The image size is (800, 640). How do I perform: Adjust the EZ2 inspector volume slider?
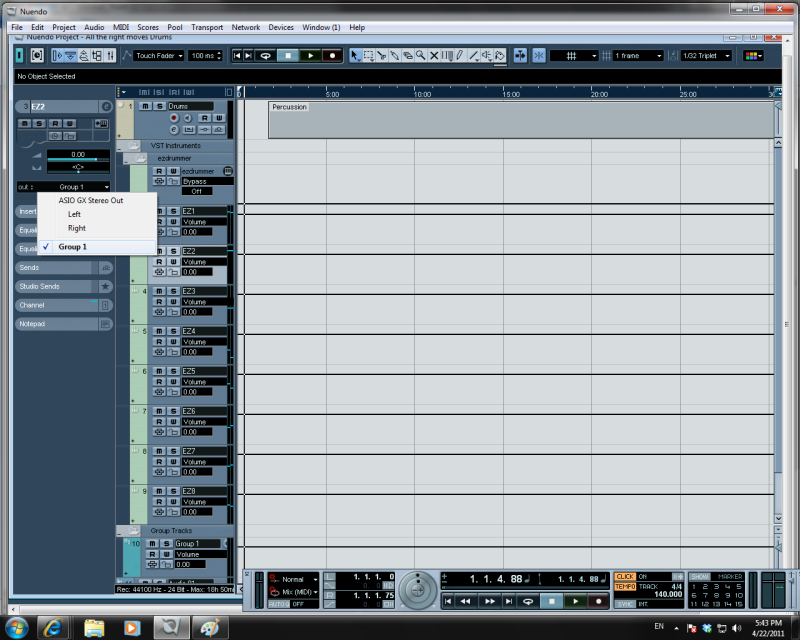pyautogui.click(x=78, y=159)
